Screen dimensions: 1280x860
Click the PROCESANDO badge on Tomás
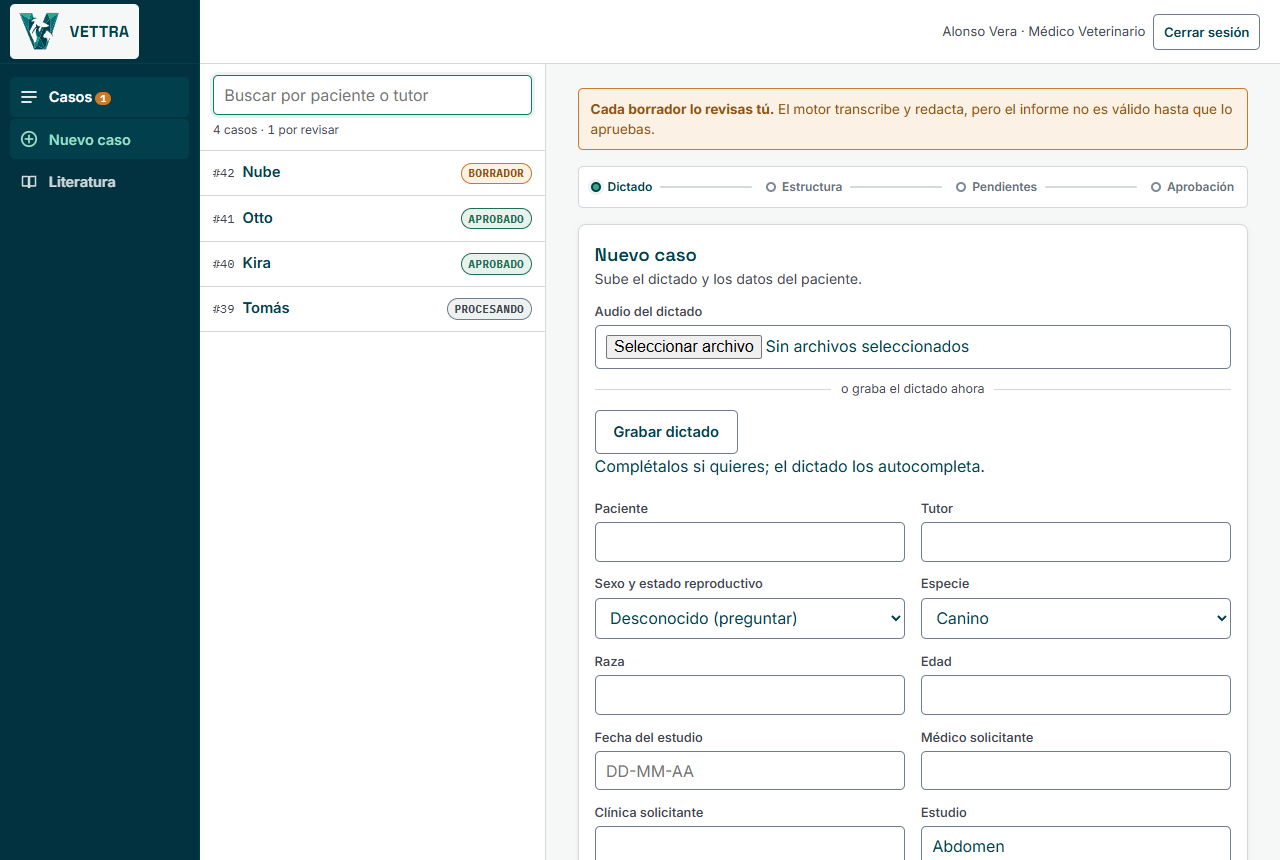489,309
